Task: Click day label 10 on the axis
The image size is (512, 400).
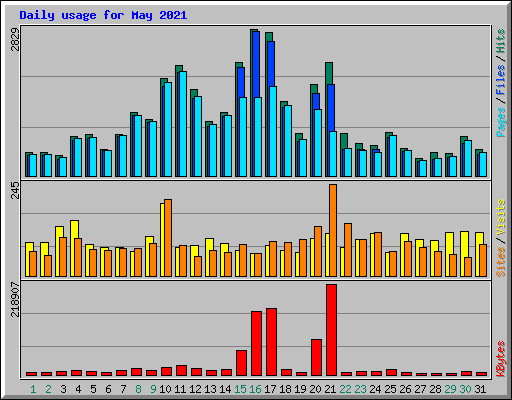Action: 165,389
